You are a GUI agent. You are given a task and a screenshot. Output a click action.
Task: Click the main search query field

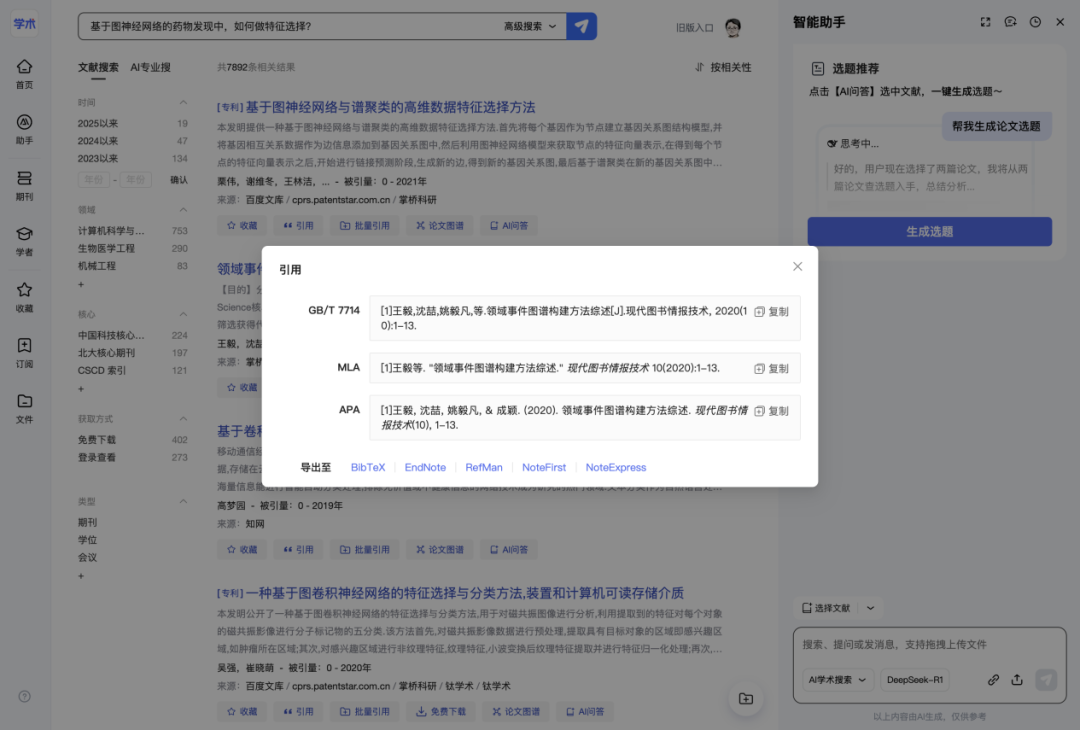(x=289, y=26)
